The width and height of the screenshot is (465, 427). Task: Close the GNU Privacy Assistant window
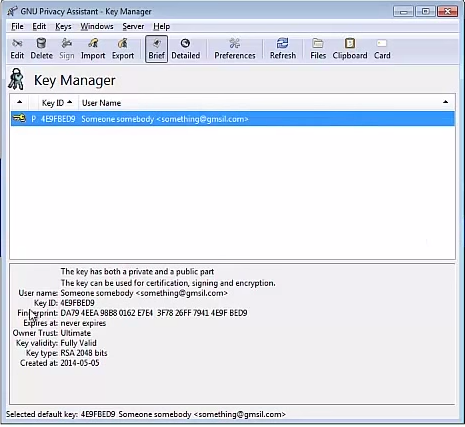(x=448, y=12)
